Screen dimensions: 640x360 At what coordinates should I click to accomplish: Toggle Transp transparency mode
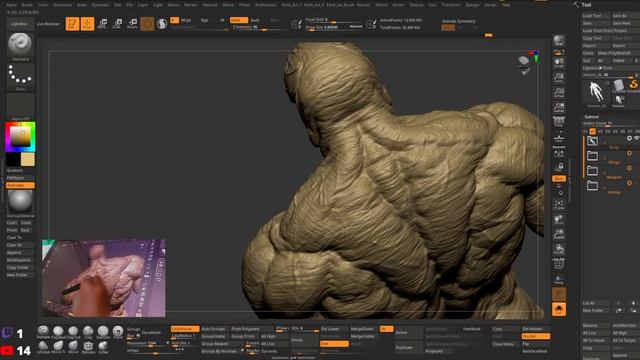pos(559,279)
